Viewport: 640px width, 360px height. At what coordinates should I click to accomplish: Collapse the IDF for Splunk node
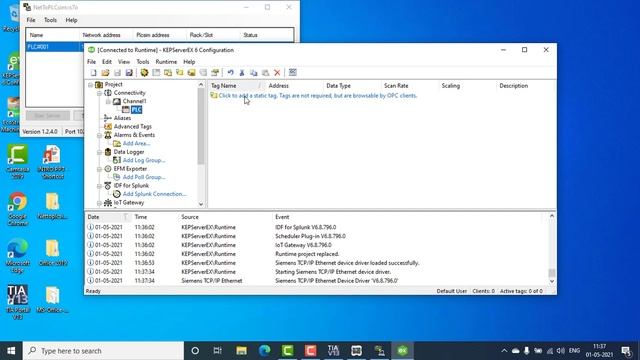[99, 186]
